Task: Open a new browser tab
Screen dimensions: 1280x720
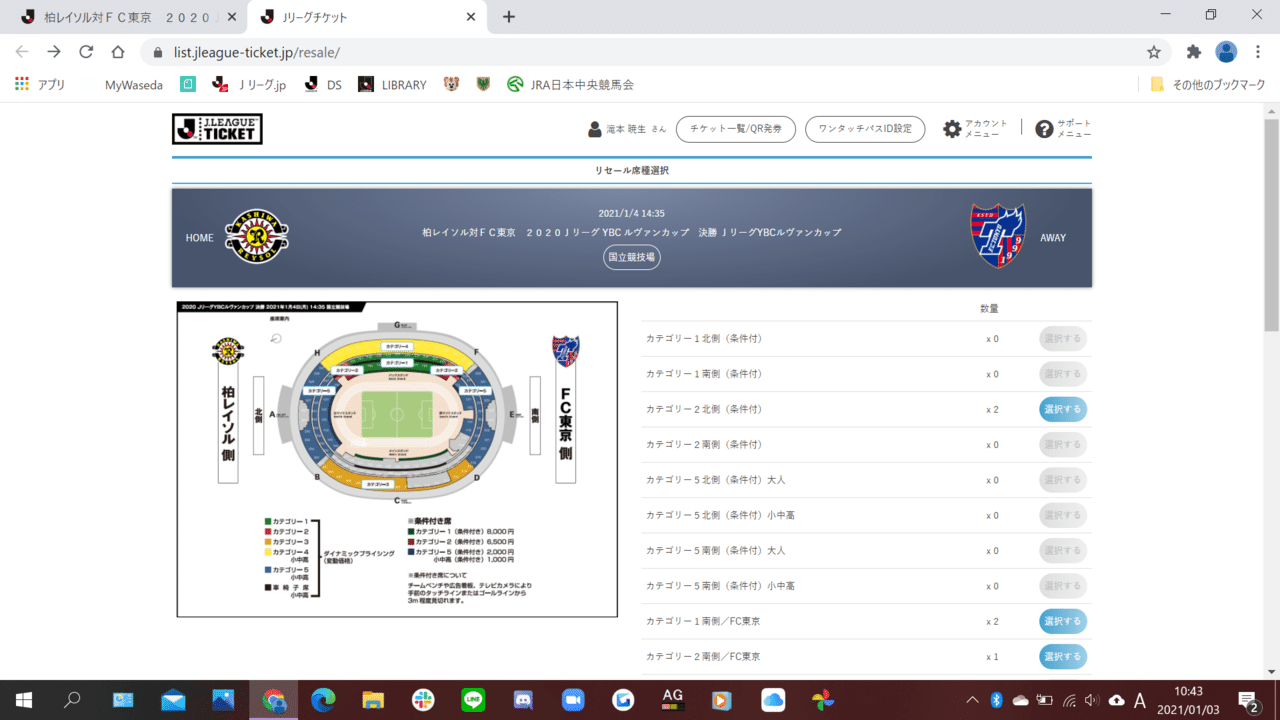Action: tap(509, 17)
